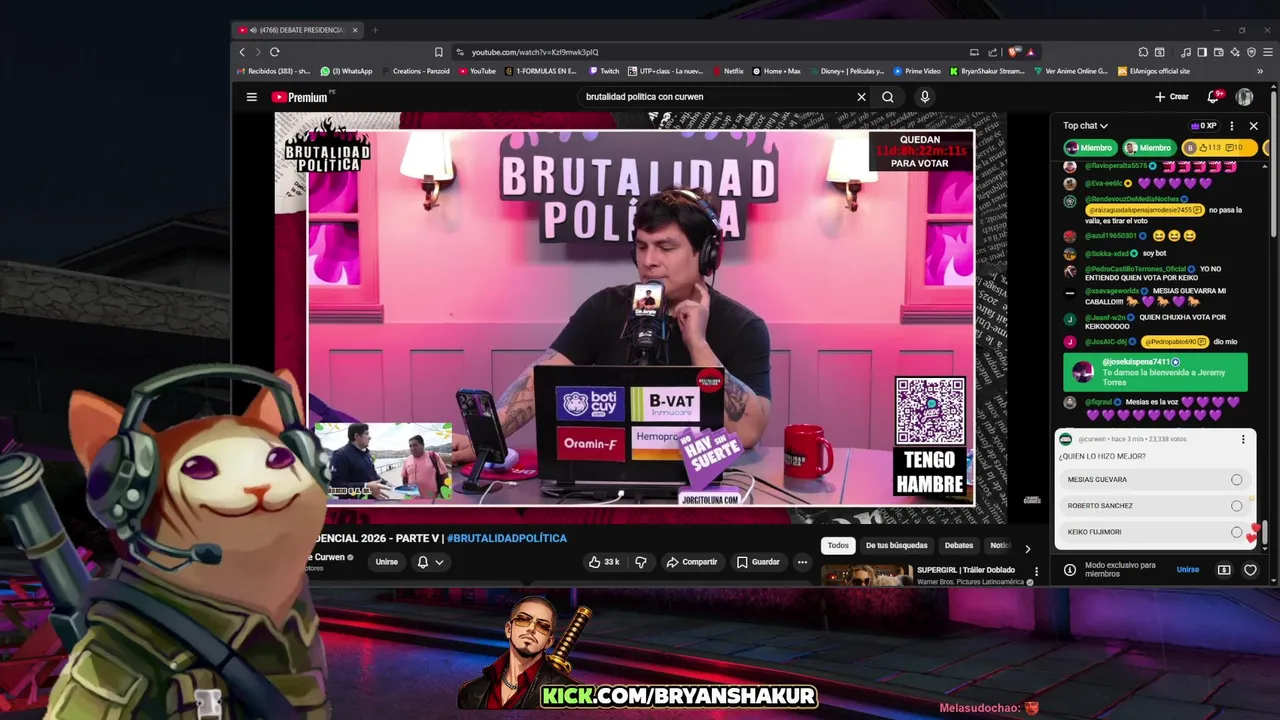1280x720 pixels.
Task: Click username @Jeanf-w2n in chat
Action: click(1107, 317)
